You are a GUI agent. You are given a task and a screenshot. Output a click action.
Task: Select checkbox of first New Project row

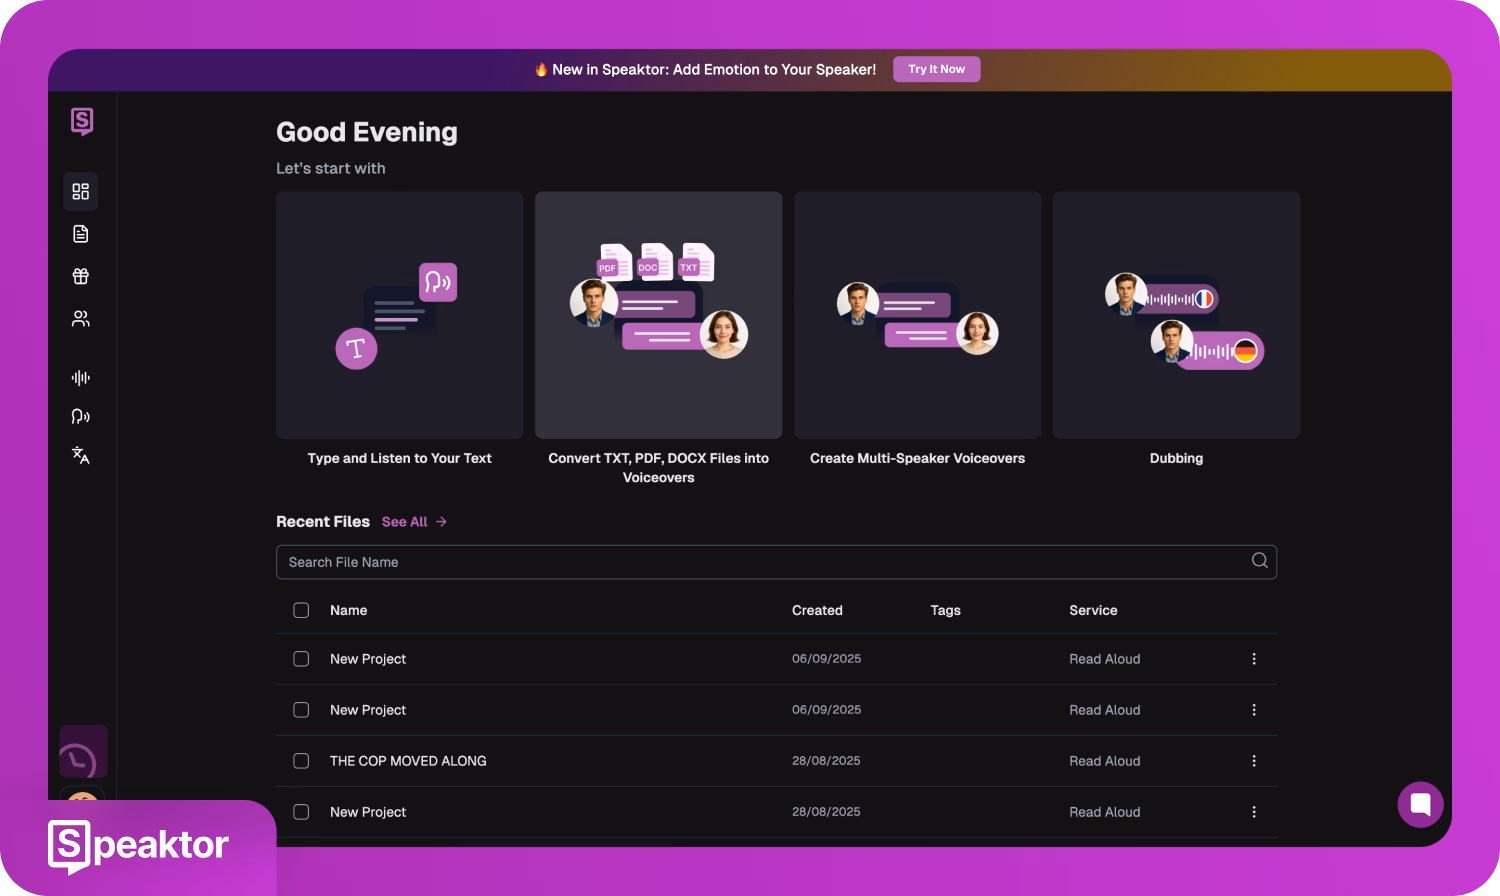click(301, 659)
